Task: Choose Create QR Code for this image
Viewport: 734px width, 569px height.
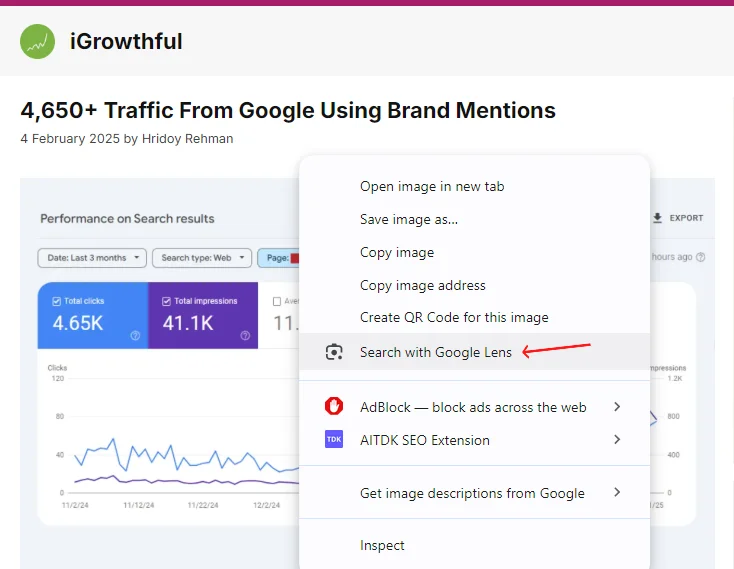Action: 474,317
